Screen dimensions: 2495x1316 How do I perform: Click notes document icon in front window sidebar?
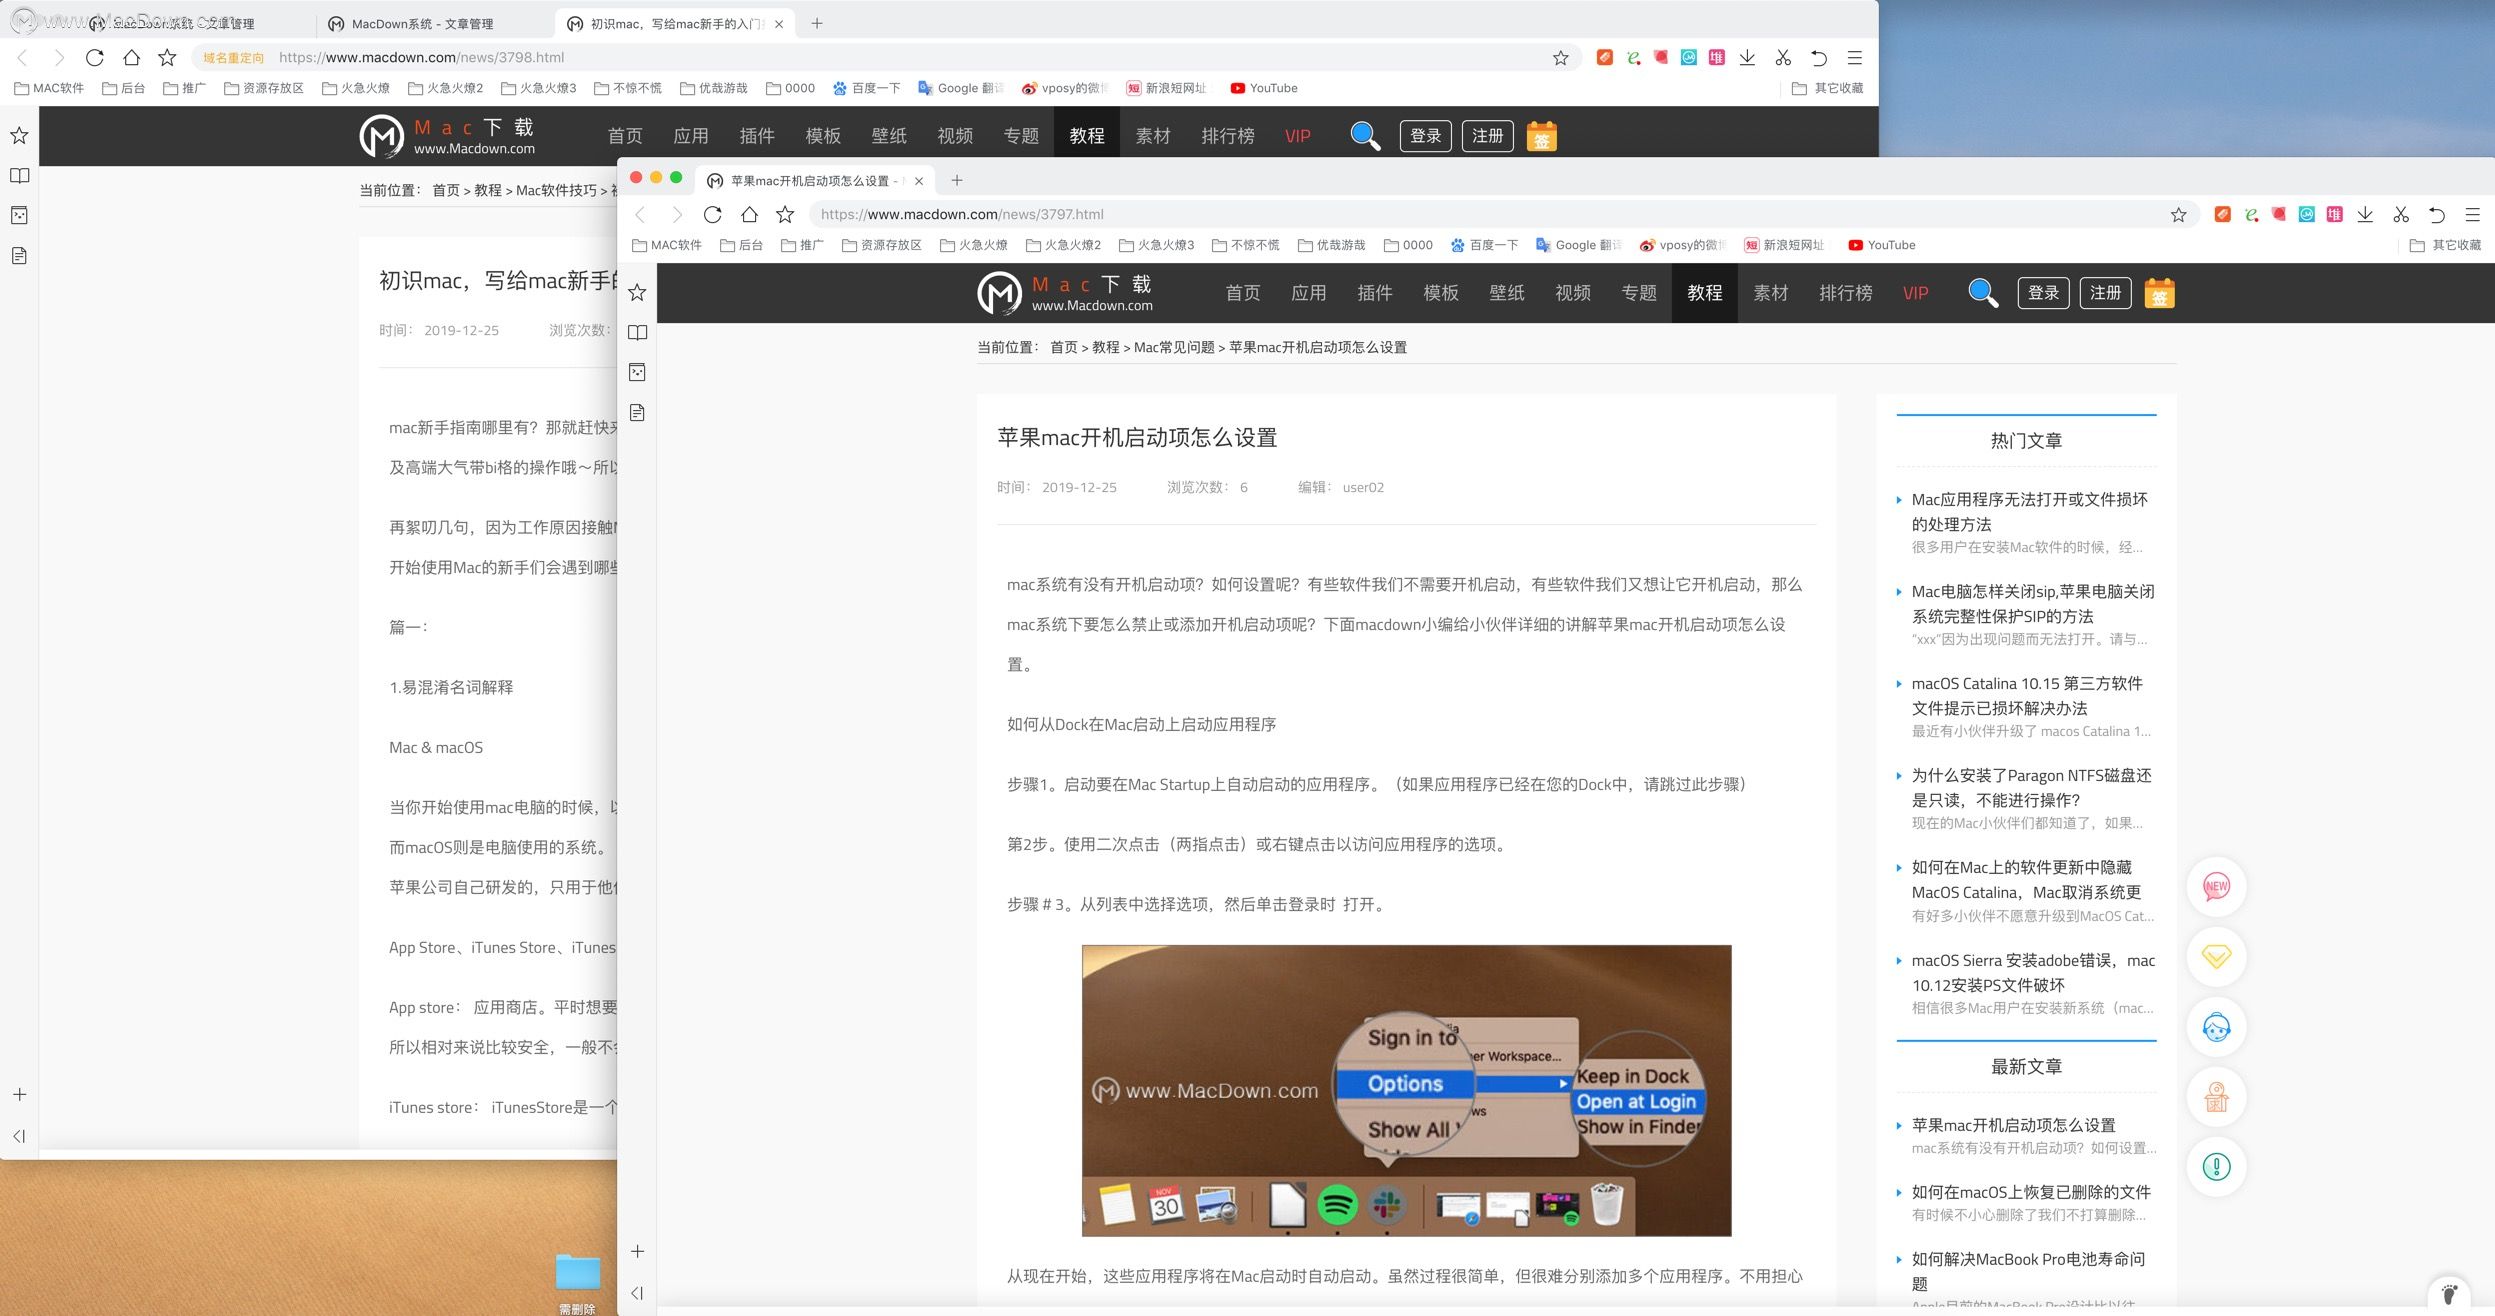[x=637, y=412]
